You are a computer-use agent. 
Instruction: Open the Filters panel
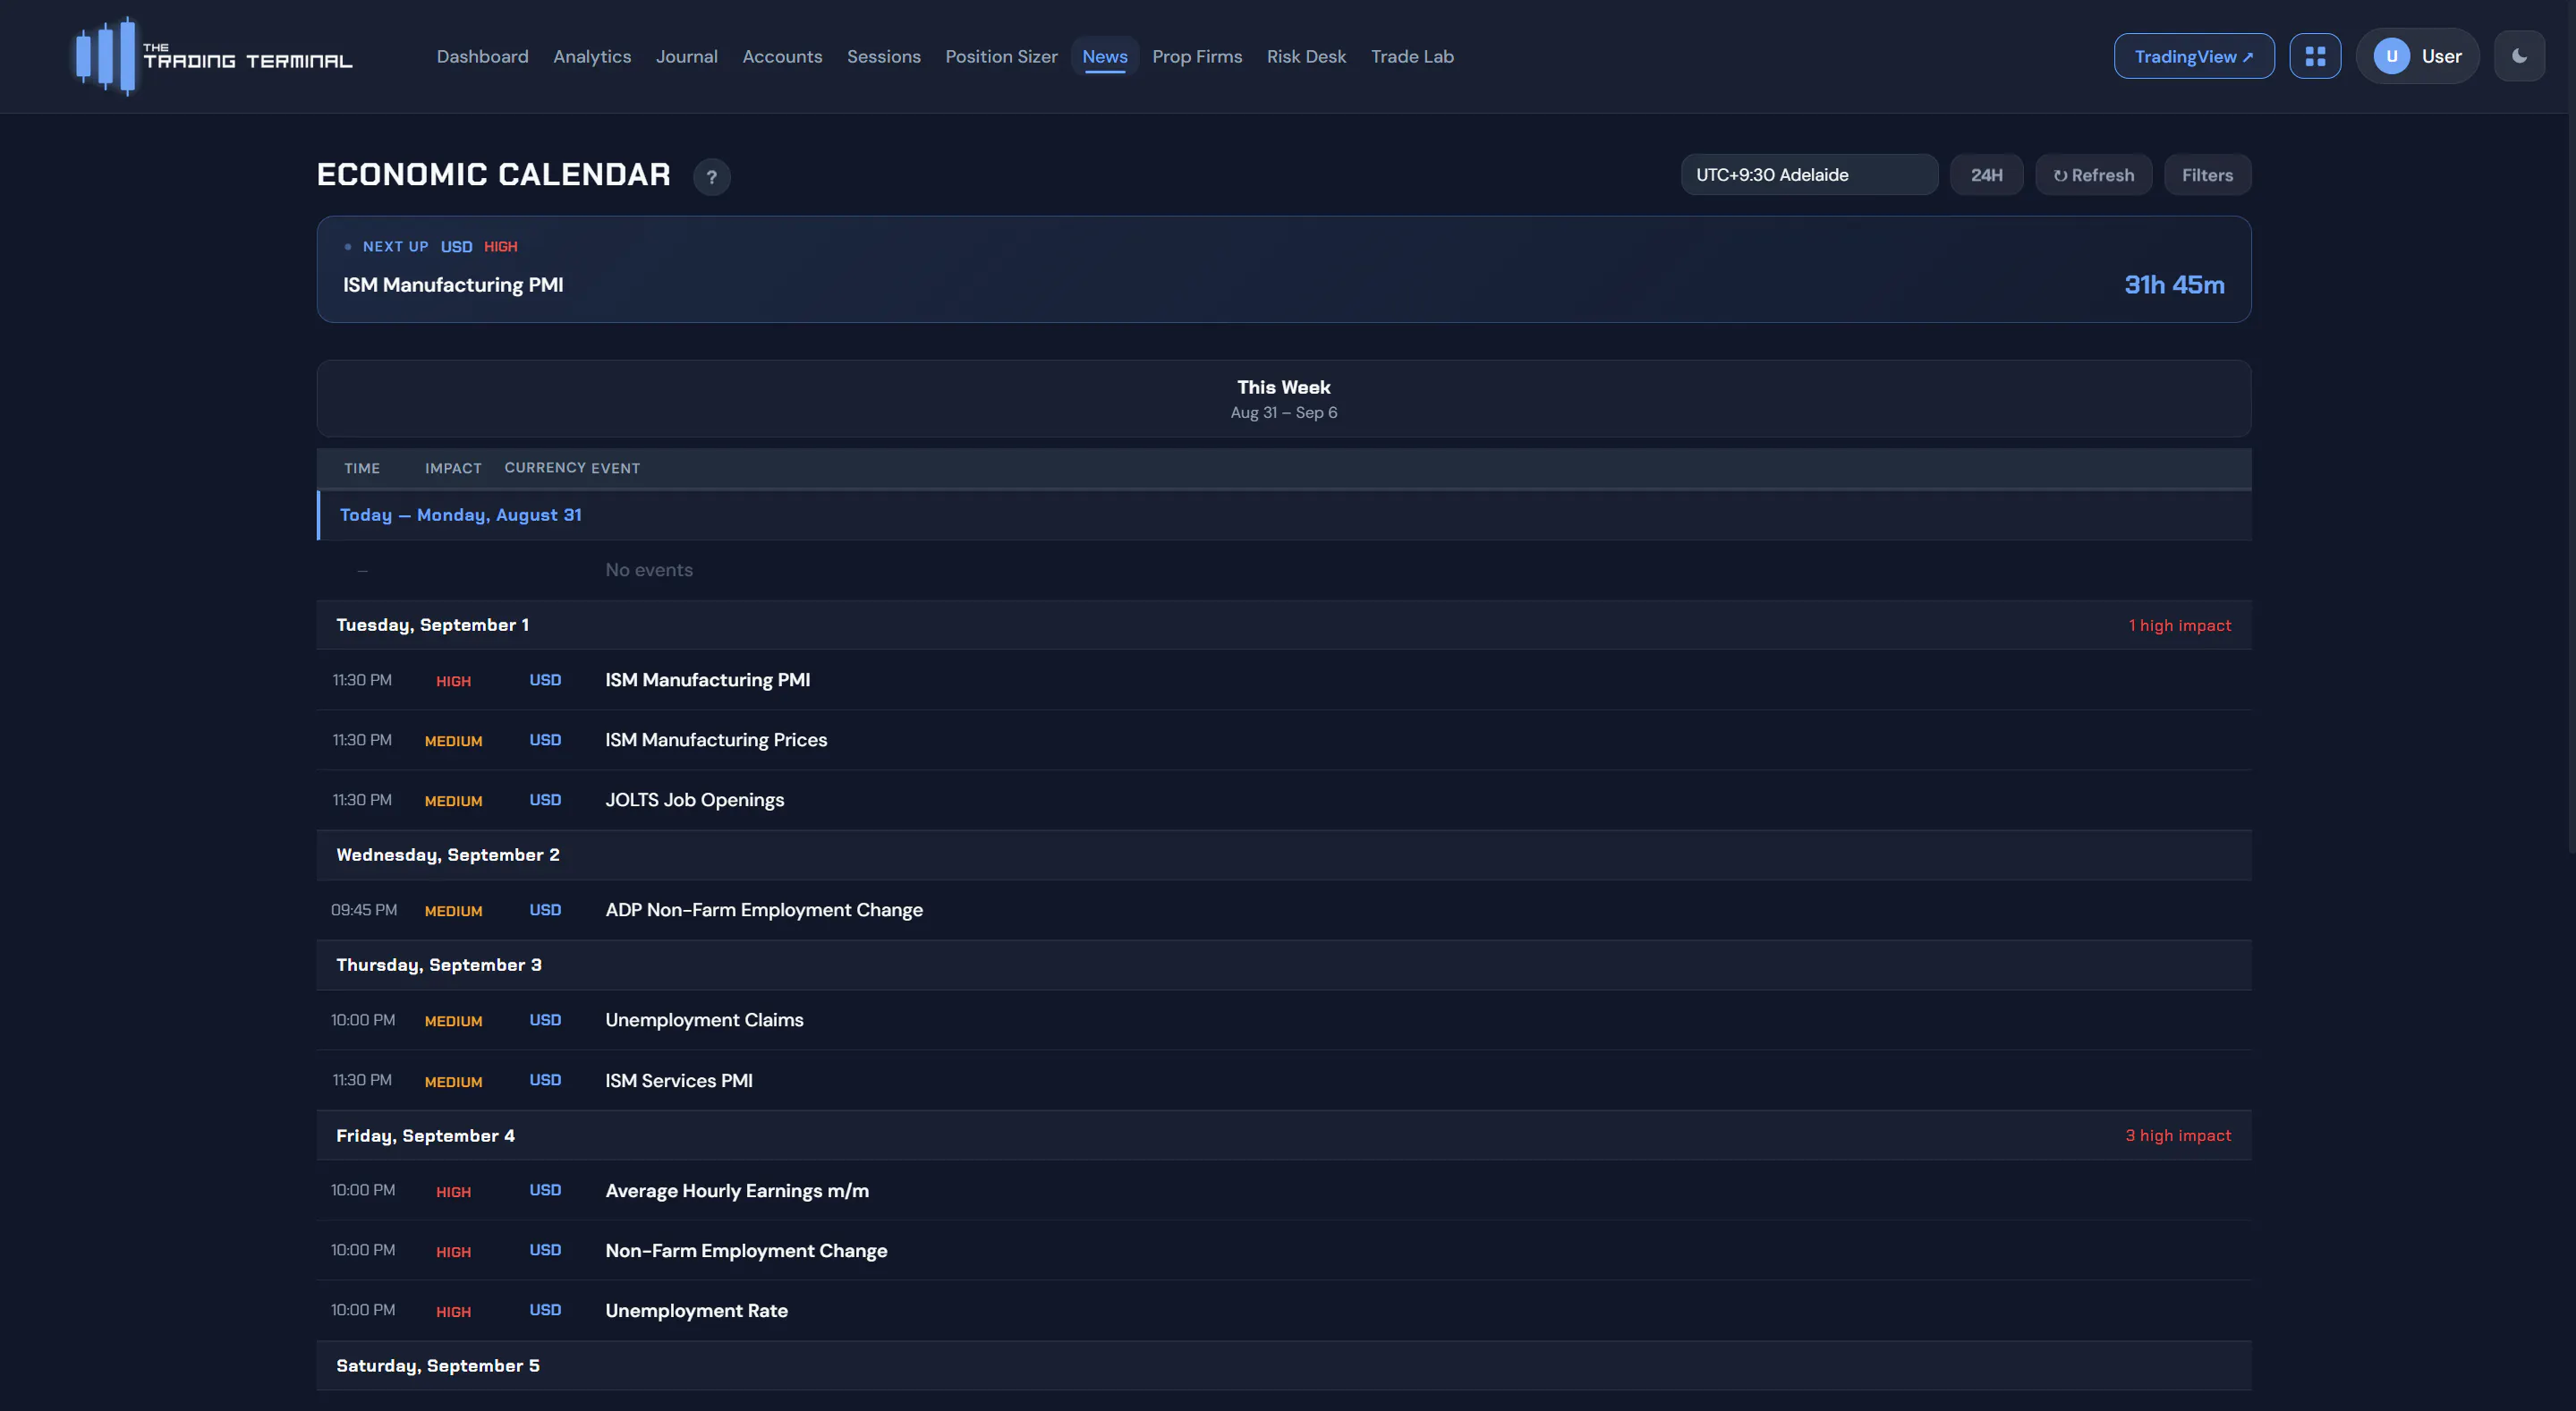coord(2207,174)
